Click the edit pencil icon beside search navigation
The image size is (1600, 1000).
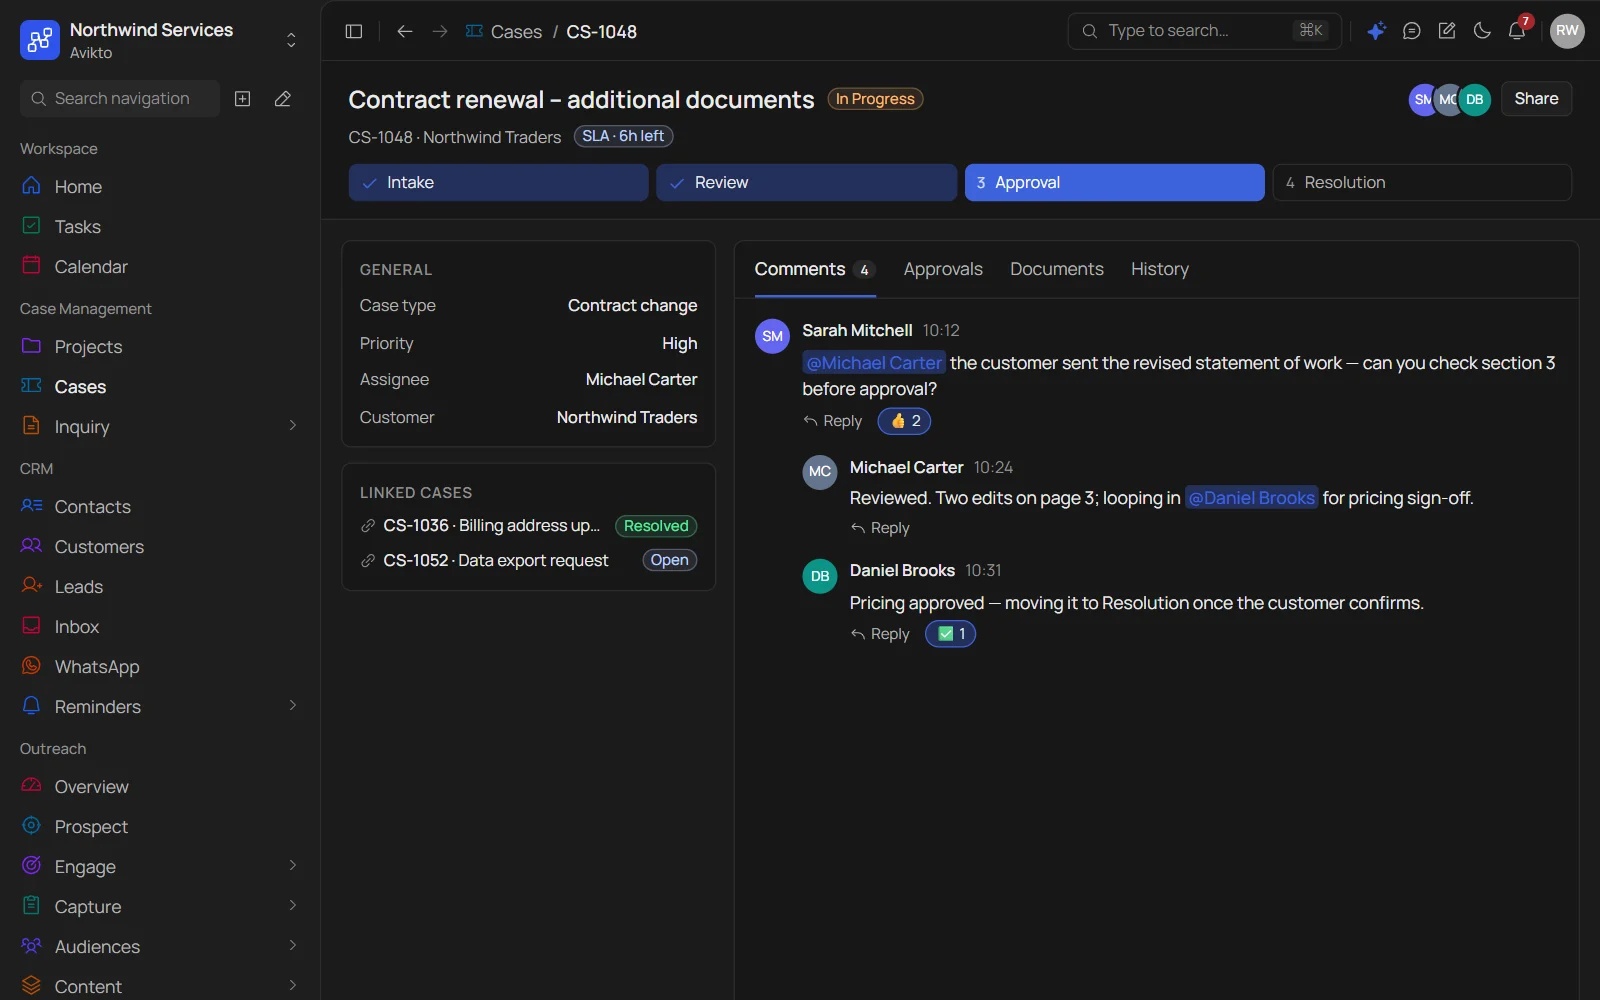283,99
